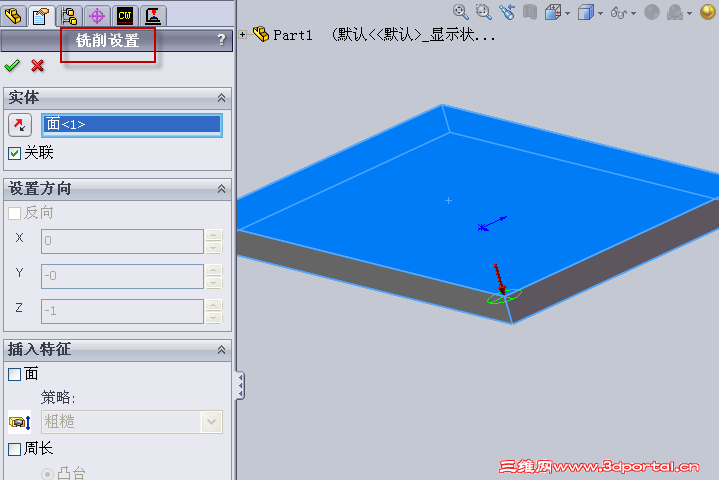
Task: Click Zoom to Fit icon
Action: click(460, 12)
